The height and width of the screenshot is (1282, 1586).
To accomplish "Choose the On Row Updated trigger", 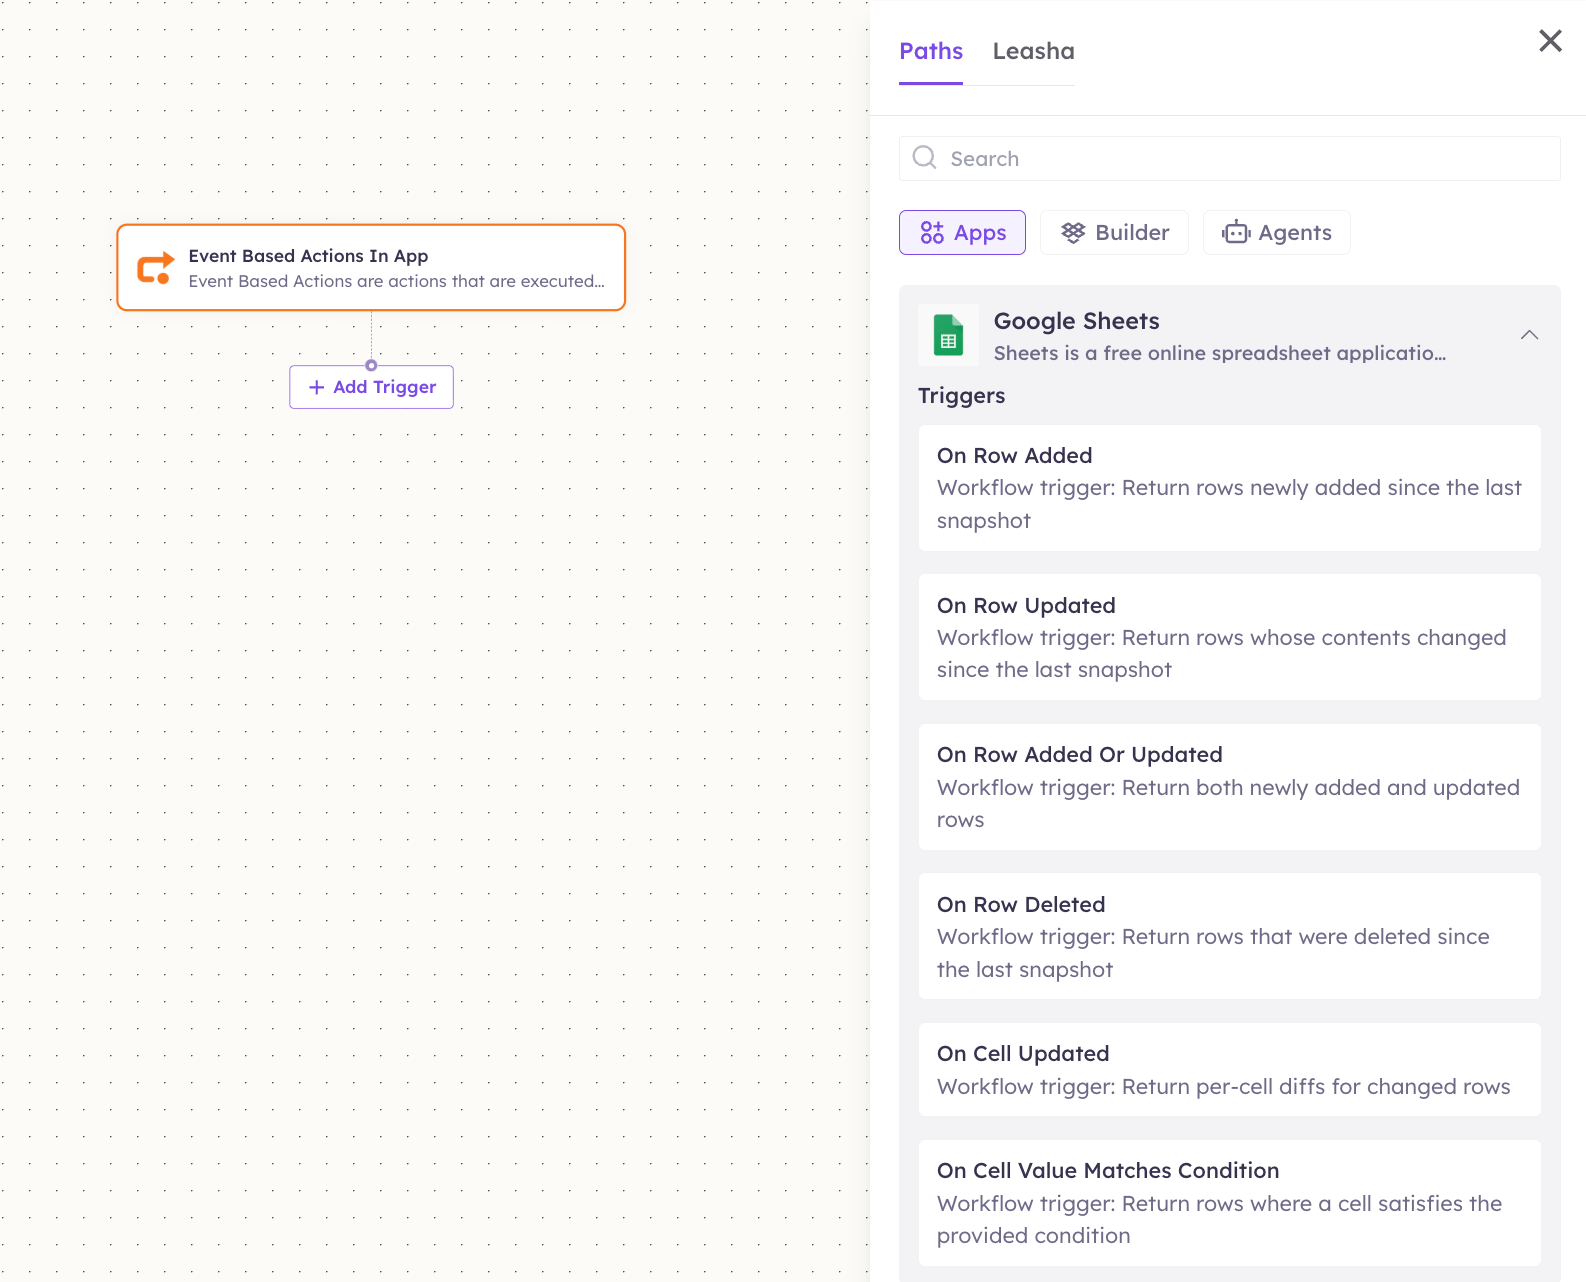I will pos(1229,637).
